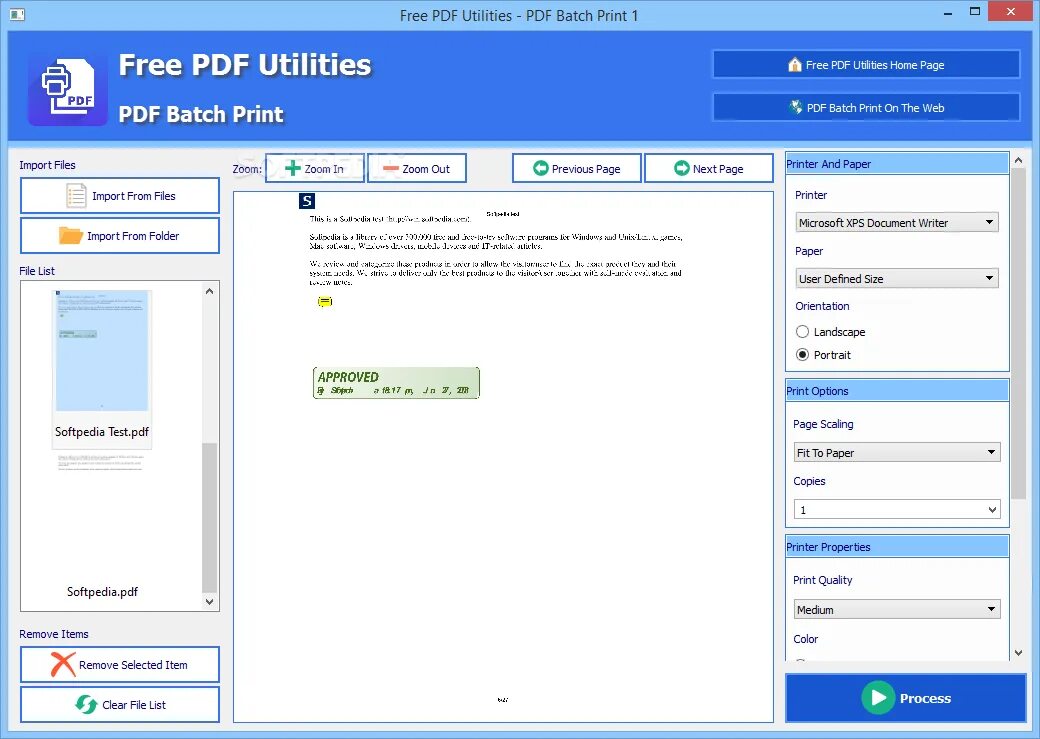Open the Paper size dropdown
Image resolution: width=1040 pixels, height=739 pixels.
897,279
